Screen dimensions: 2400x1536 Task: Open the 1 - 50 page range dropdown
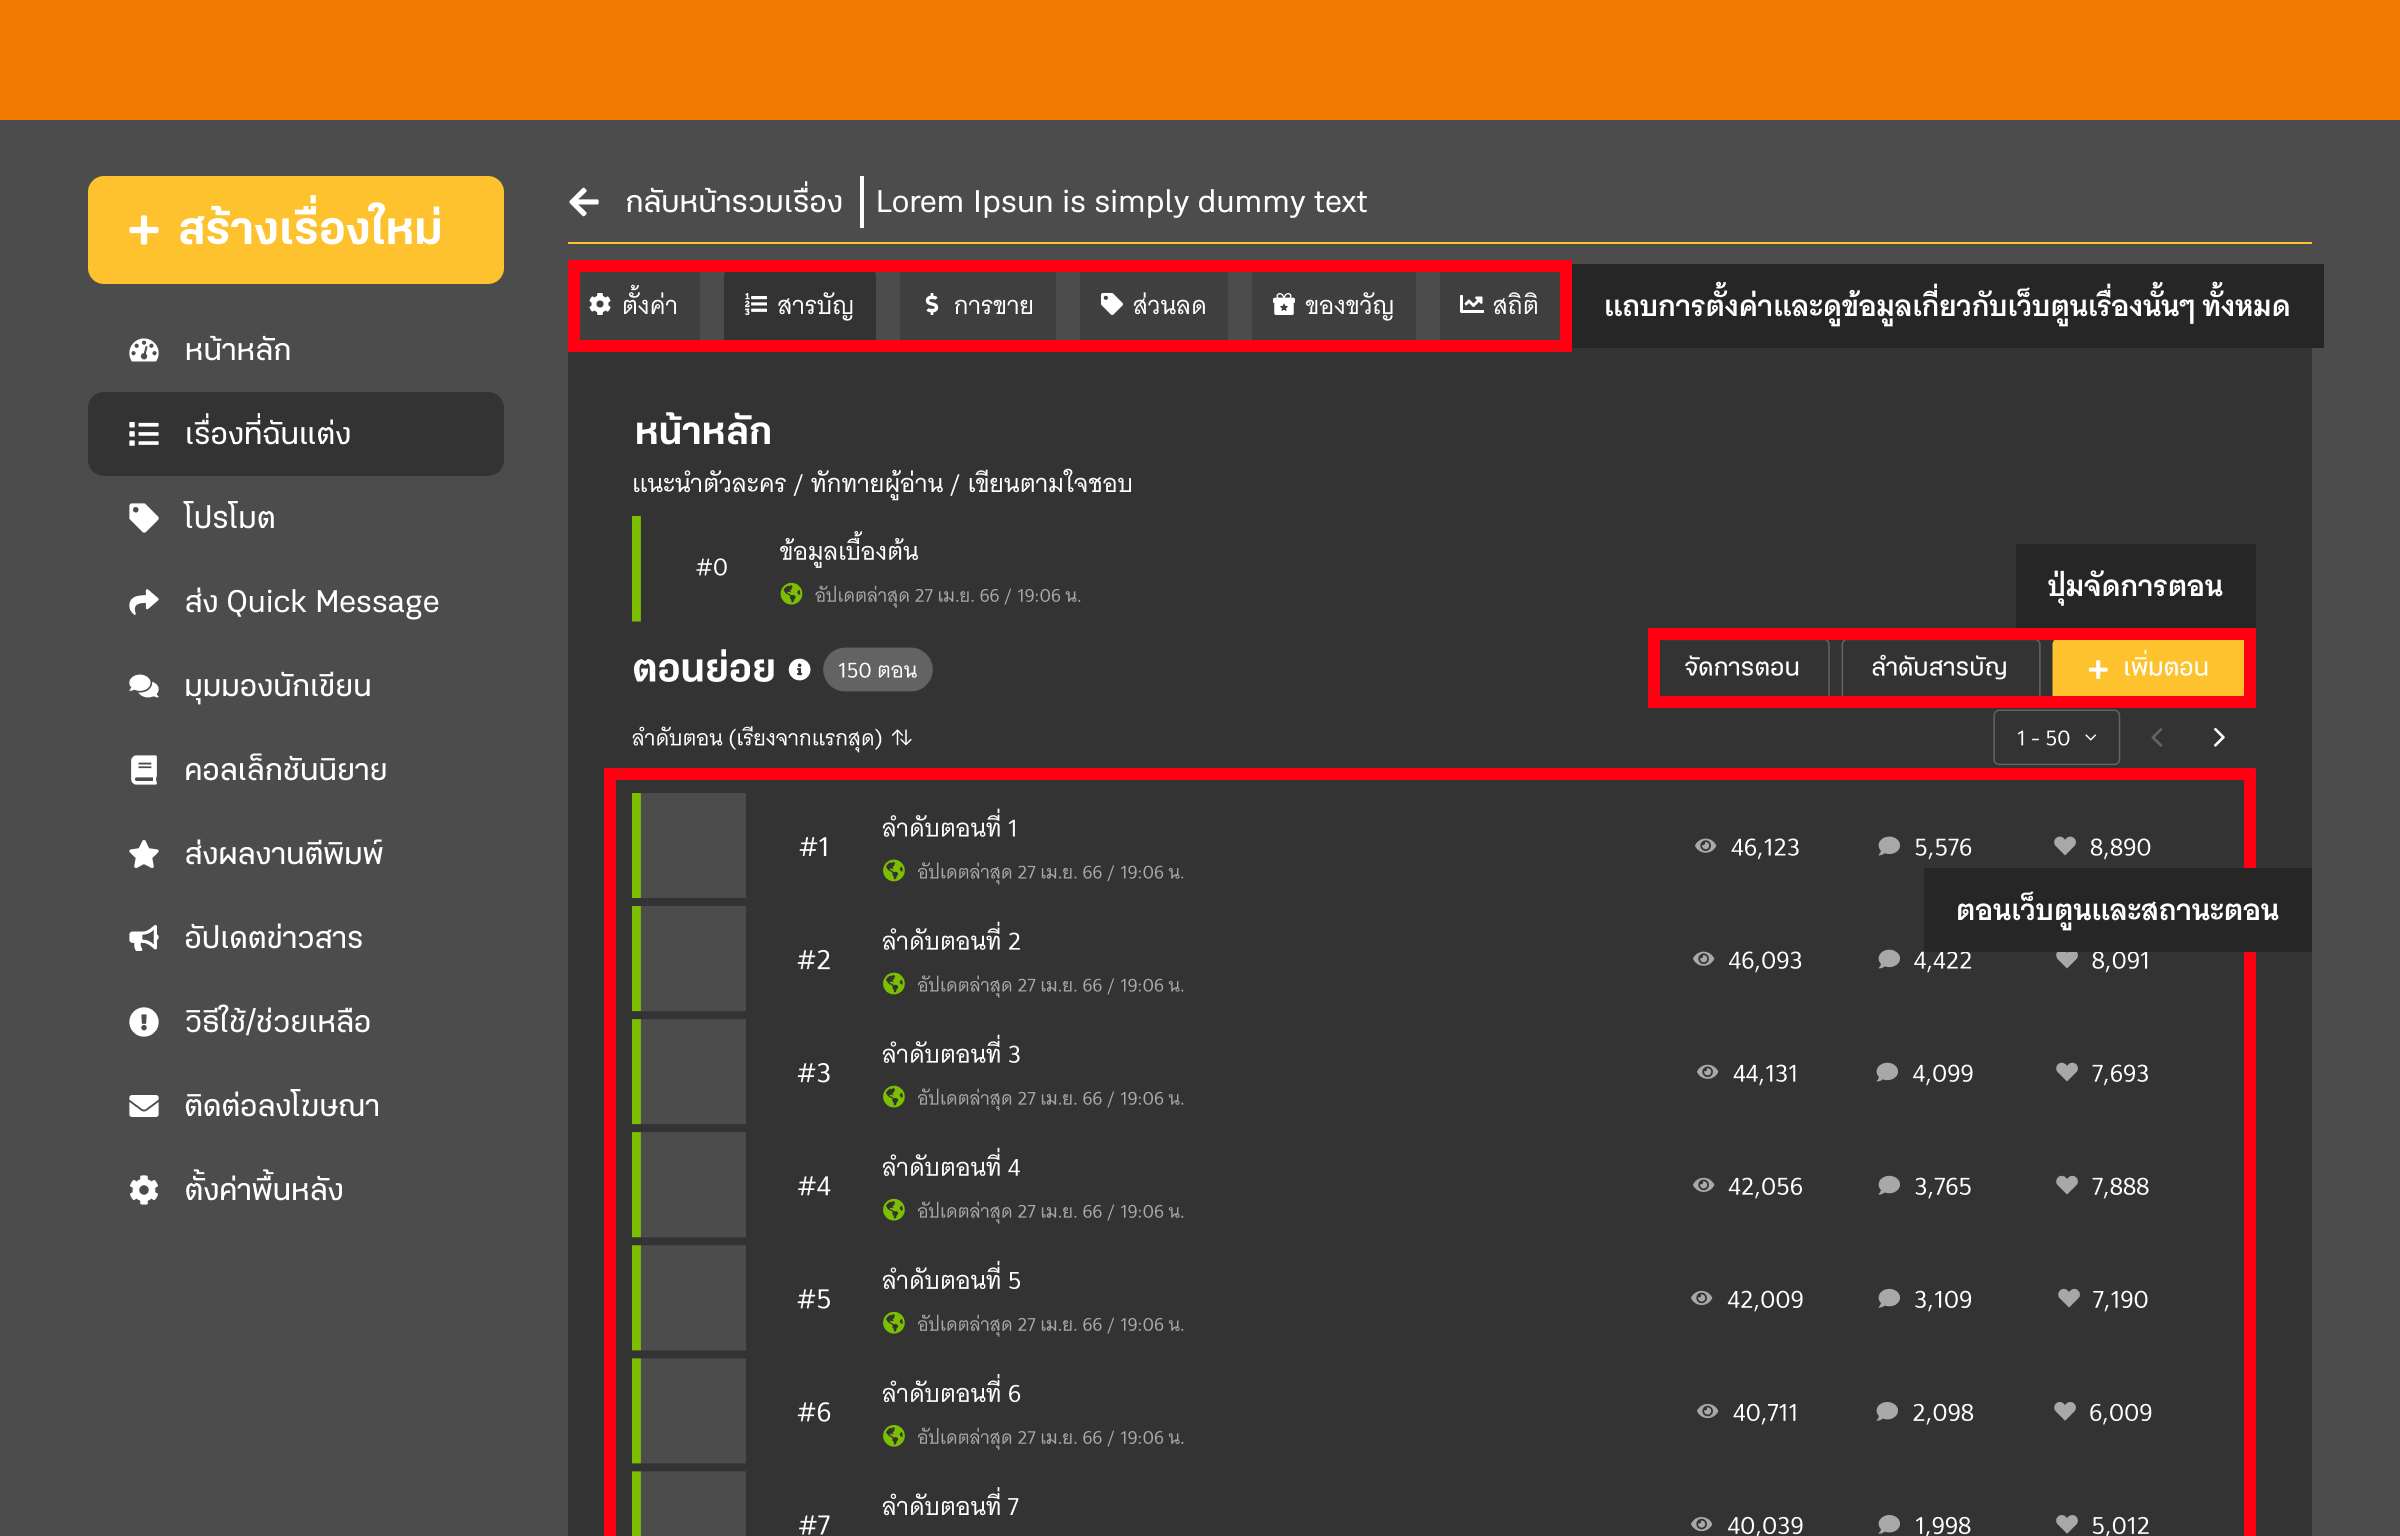click(x=2056, y=738)
